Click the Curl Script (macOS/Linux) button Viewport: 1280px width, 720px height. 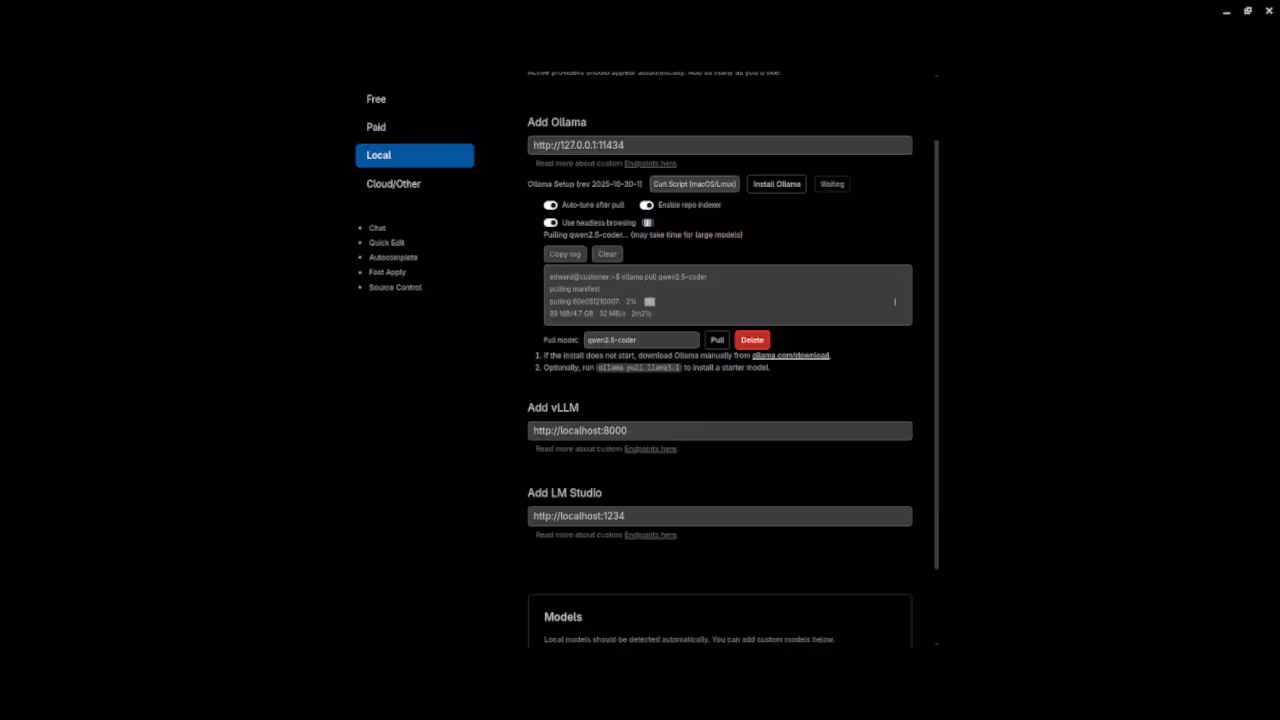click(x=693, y=184)
